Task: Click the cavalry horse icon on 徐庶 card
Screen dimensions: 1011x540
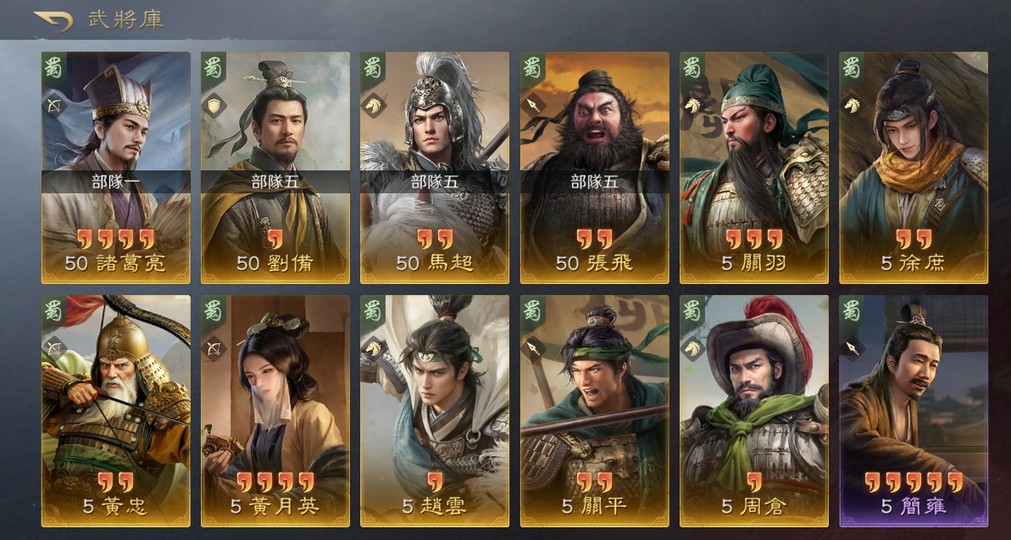Action: pos(852,105)
